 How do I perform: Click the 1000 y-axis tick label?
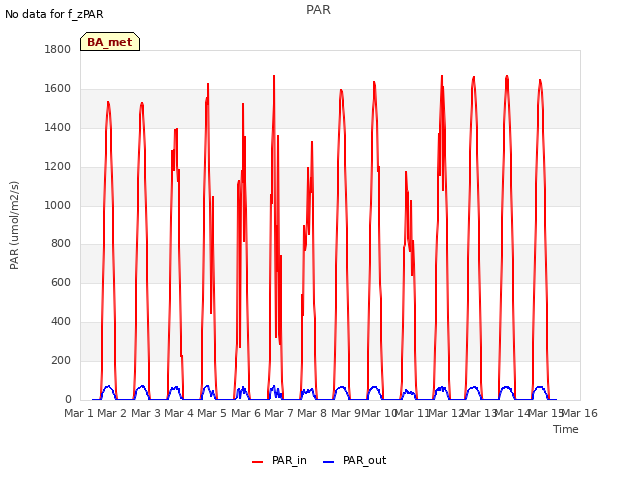tap(58, 205)
